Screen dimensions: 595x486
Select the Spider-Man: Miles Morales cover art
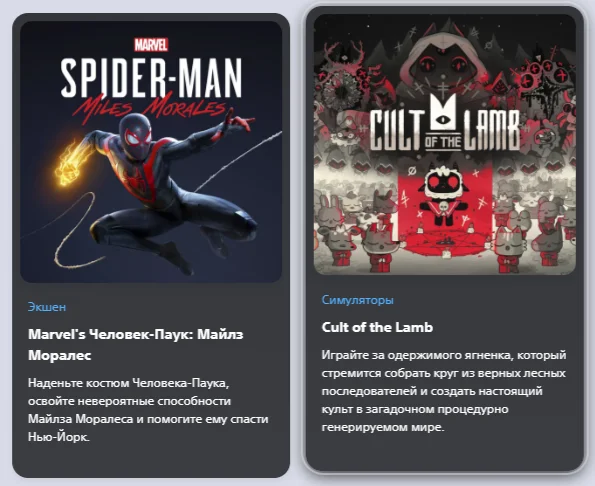tap(151, 152)
